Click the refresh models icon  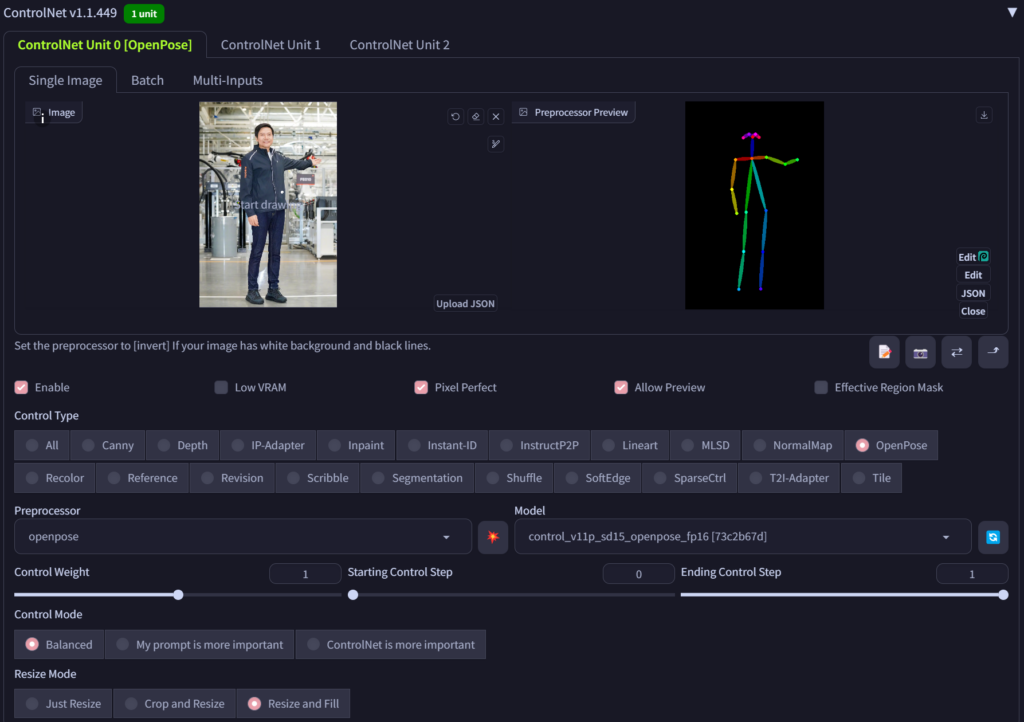(993, 537)
